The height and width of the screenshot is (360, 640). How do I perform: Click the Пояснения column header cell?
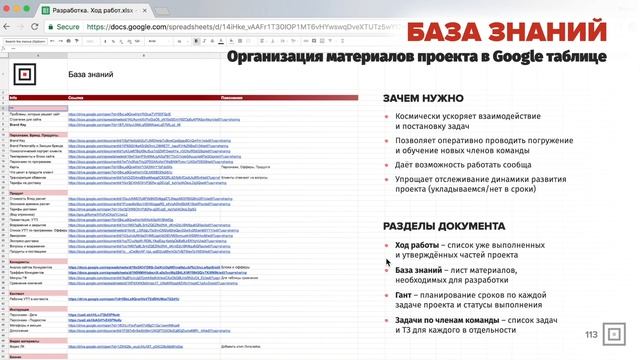(x=289, y=98)
